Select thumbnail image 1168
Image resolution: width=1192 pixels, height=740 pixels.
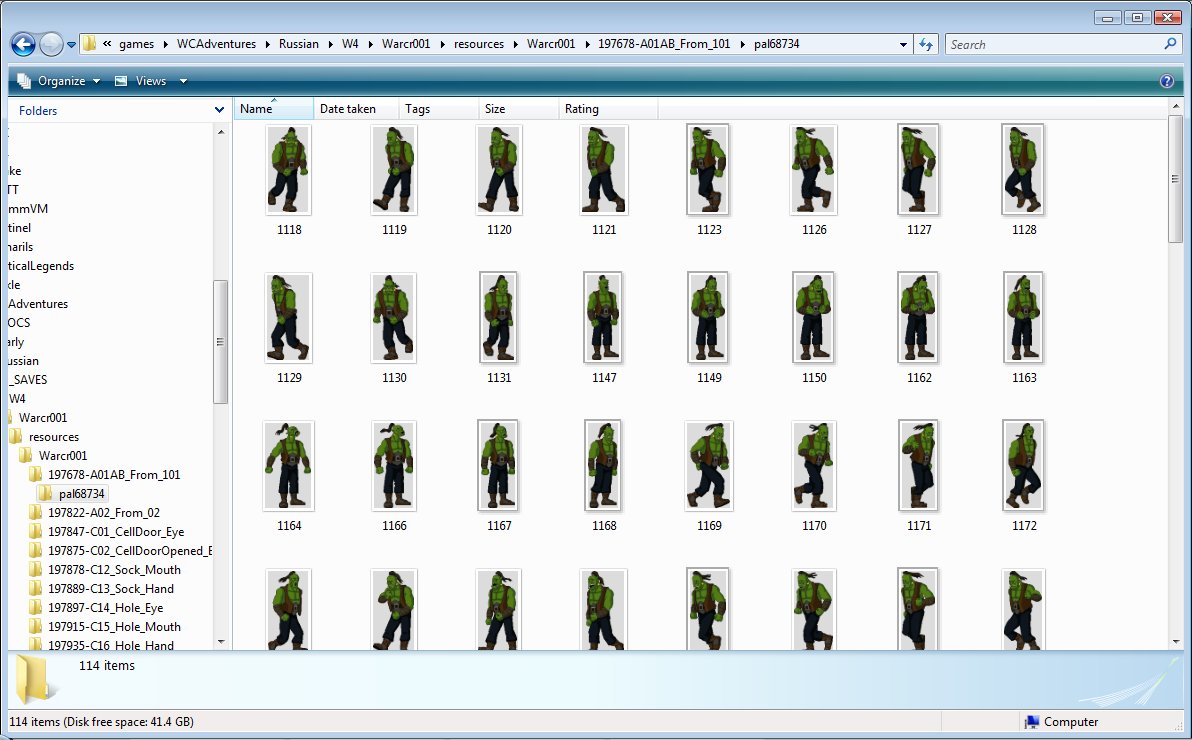pyautogui.click(x=604, y=465)
